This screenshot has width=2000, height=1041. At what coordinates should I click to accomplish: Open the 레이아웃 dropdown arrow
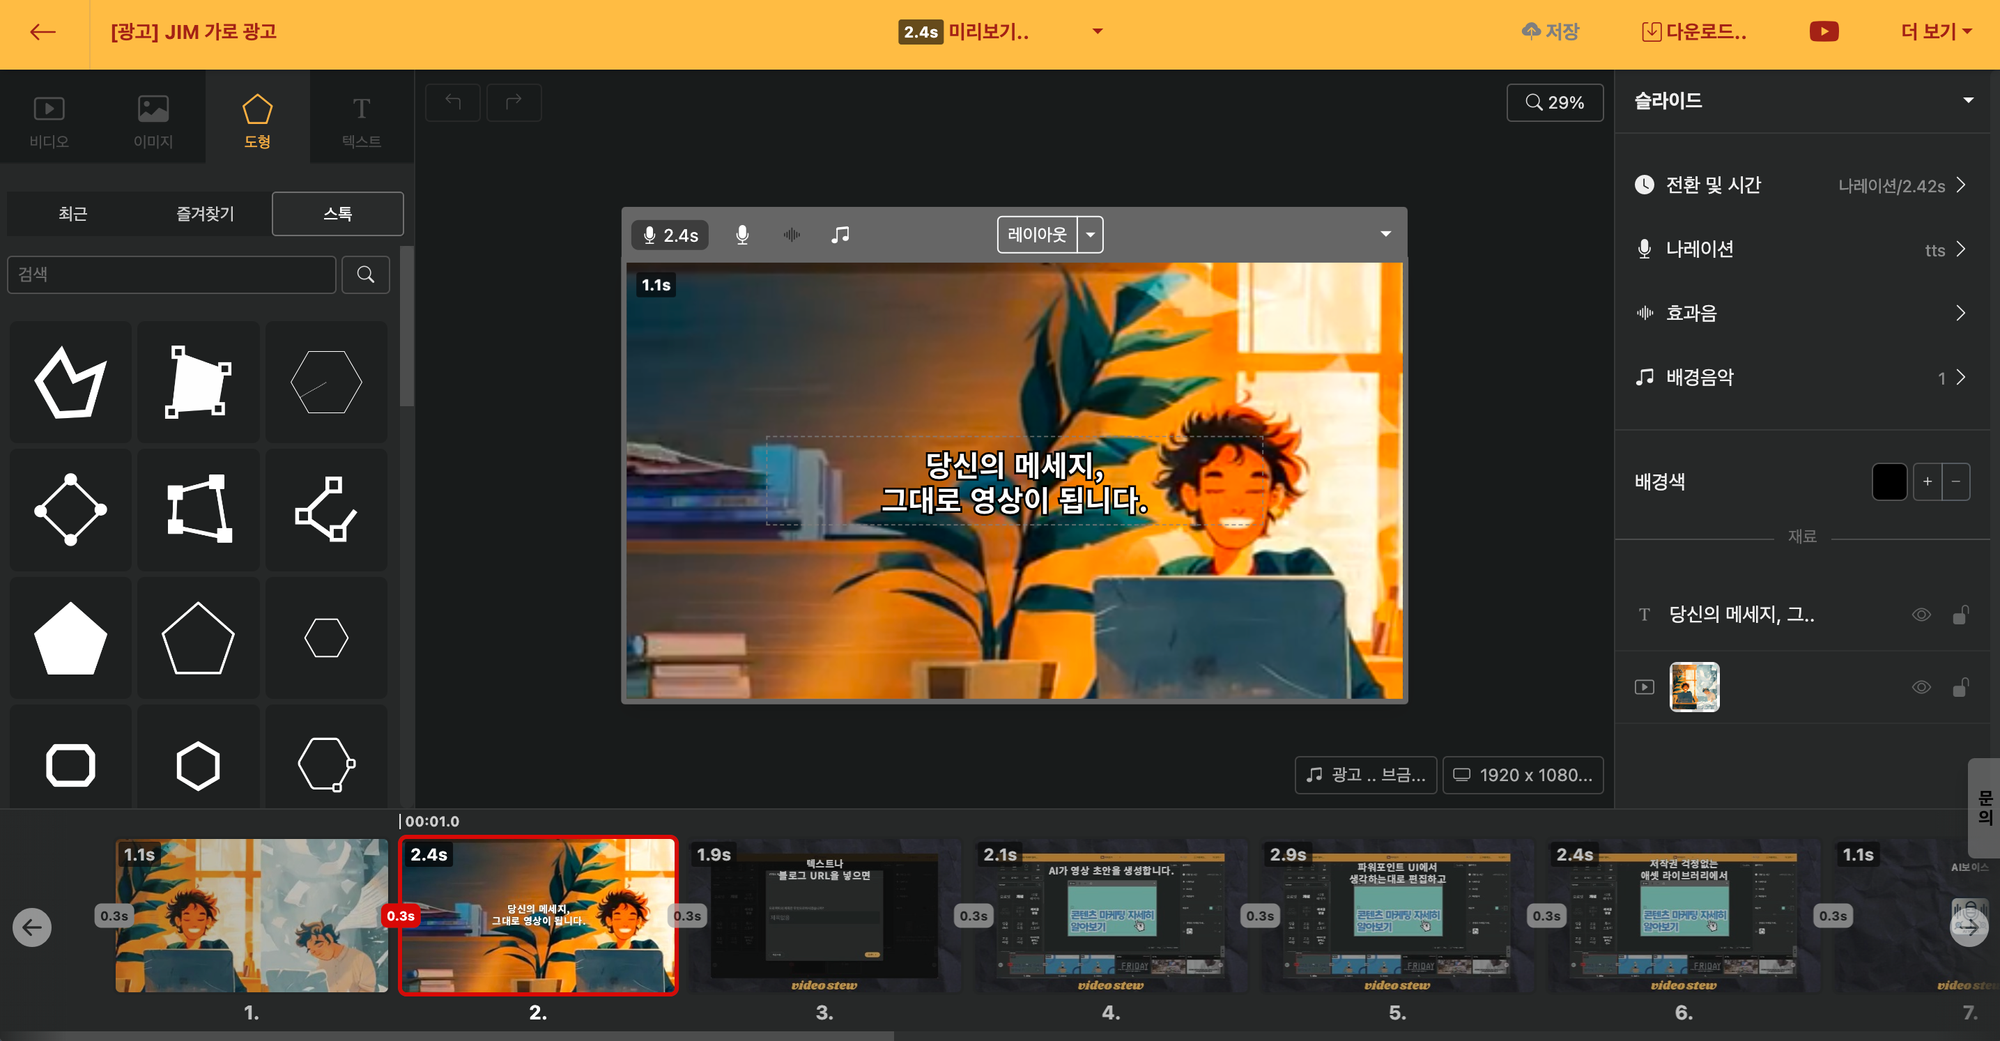(1090, 235)
